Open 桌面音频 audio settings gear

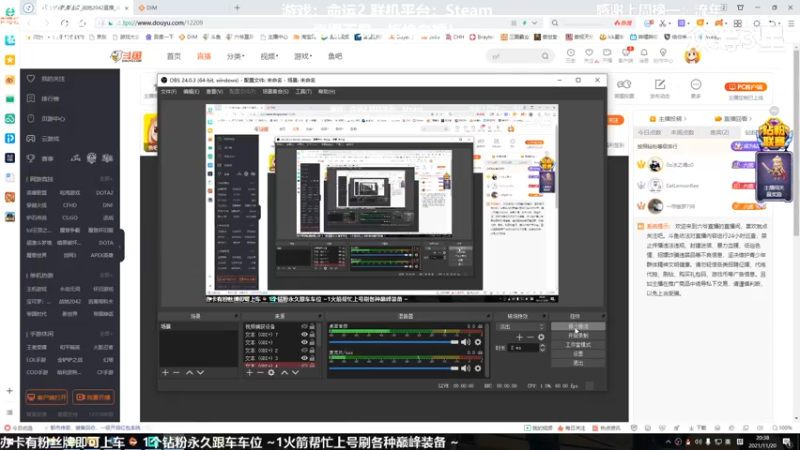(x=478, y=342)
